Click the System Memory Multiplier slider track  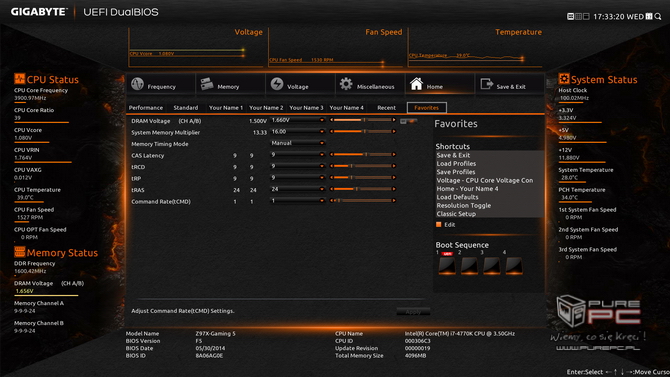[362, 132]
